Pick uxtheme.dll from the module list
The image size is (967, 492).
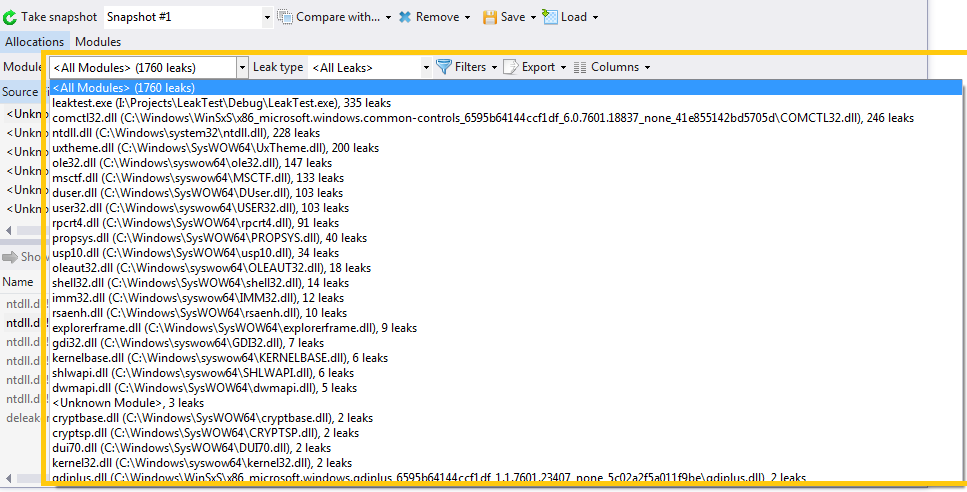point(215,148)
